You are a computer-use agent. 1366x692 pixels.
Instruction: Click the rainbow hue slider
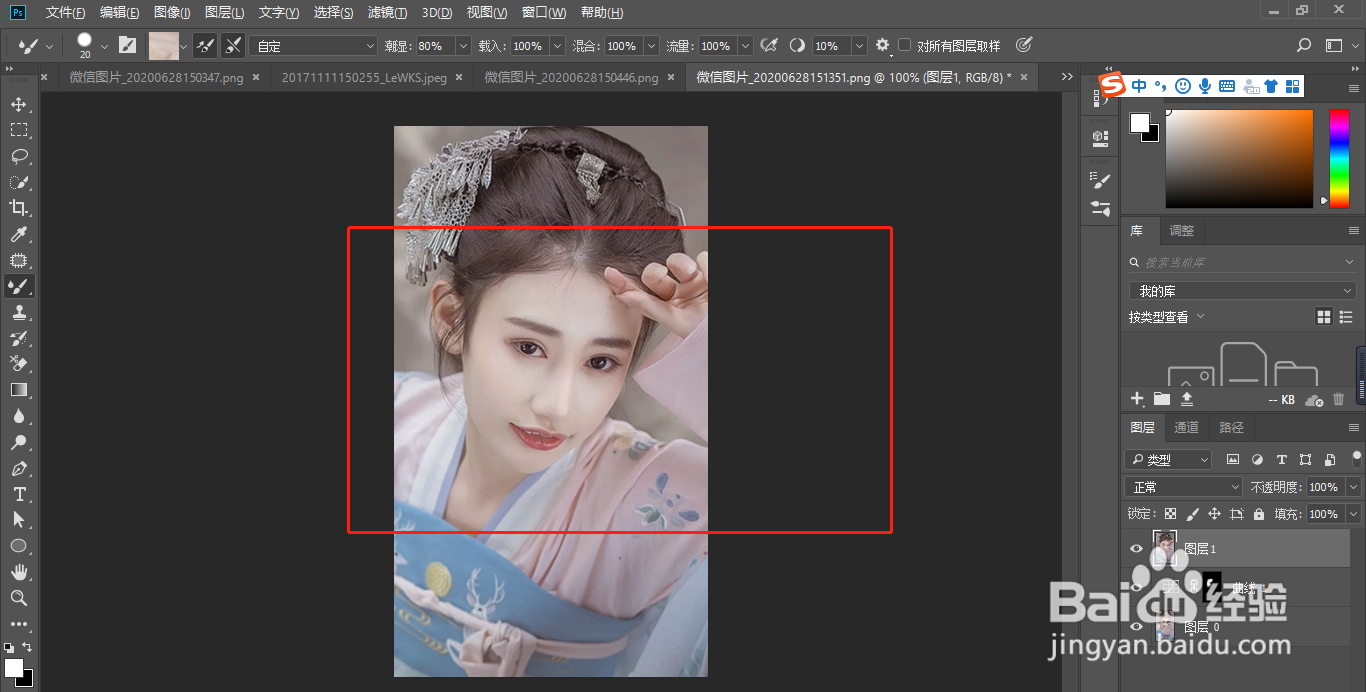[1338, 158]
